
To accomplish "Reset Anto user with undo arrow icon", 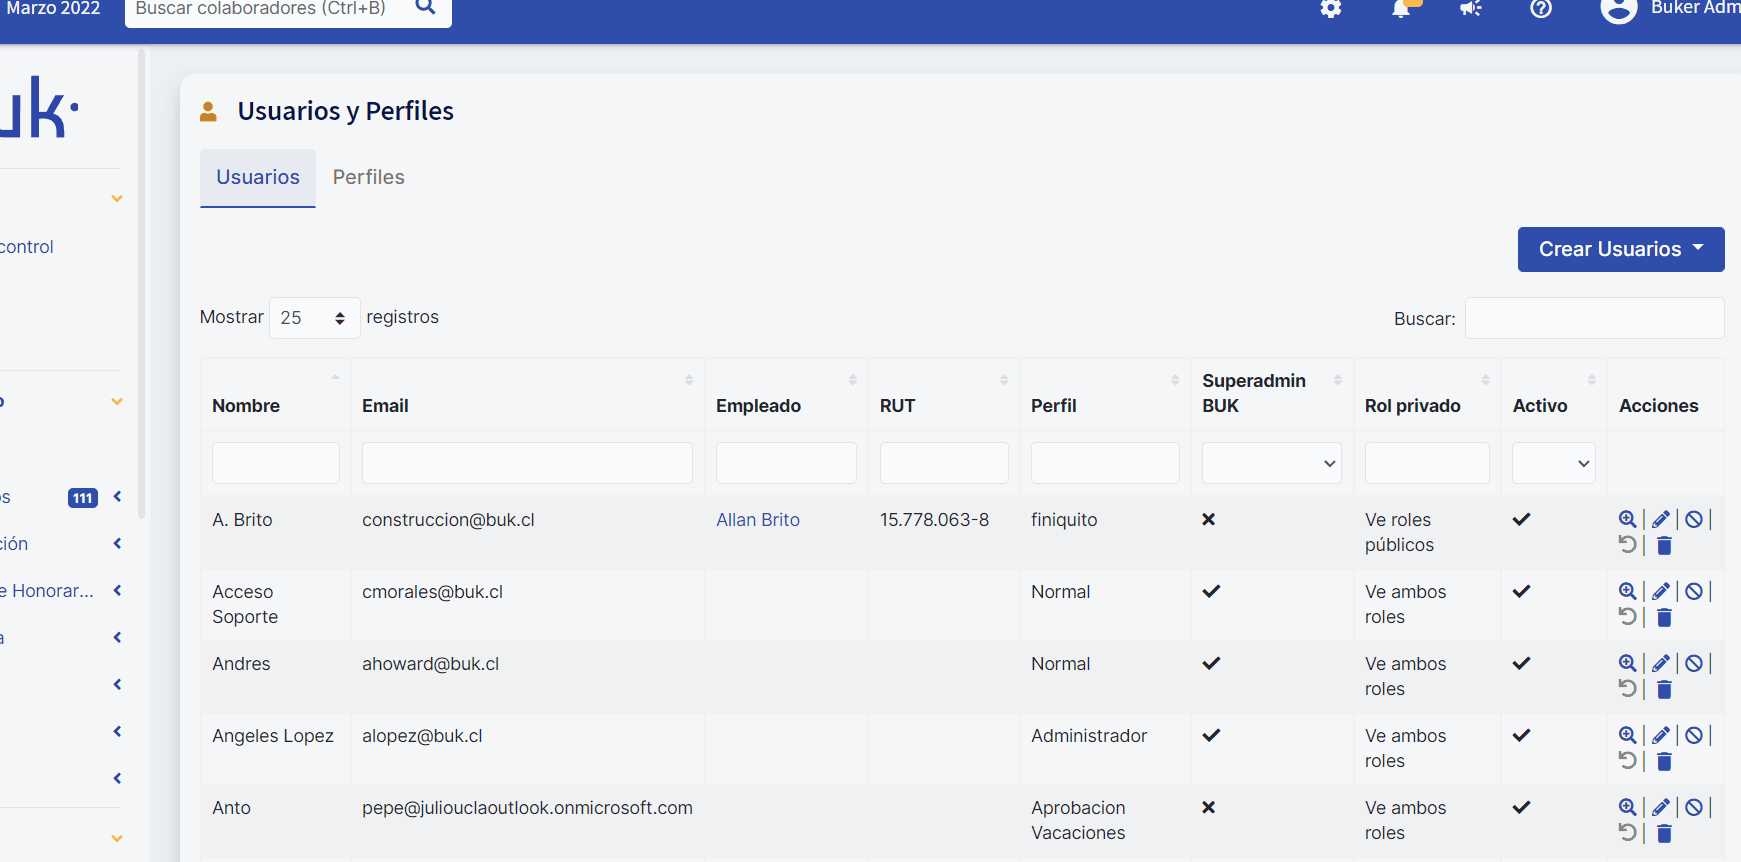I will coord(1628,833).
